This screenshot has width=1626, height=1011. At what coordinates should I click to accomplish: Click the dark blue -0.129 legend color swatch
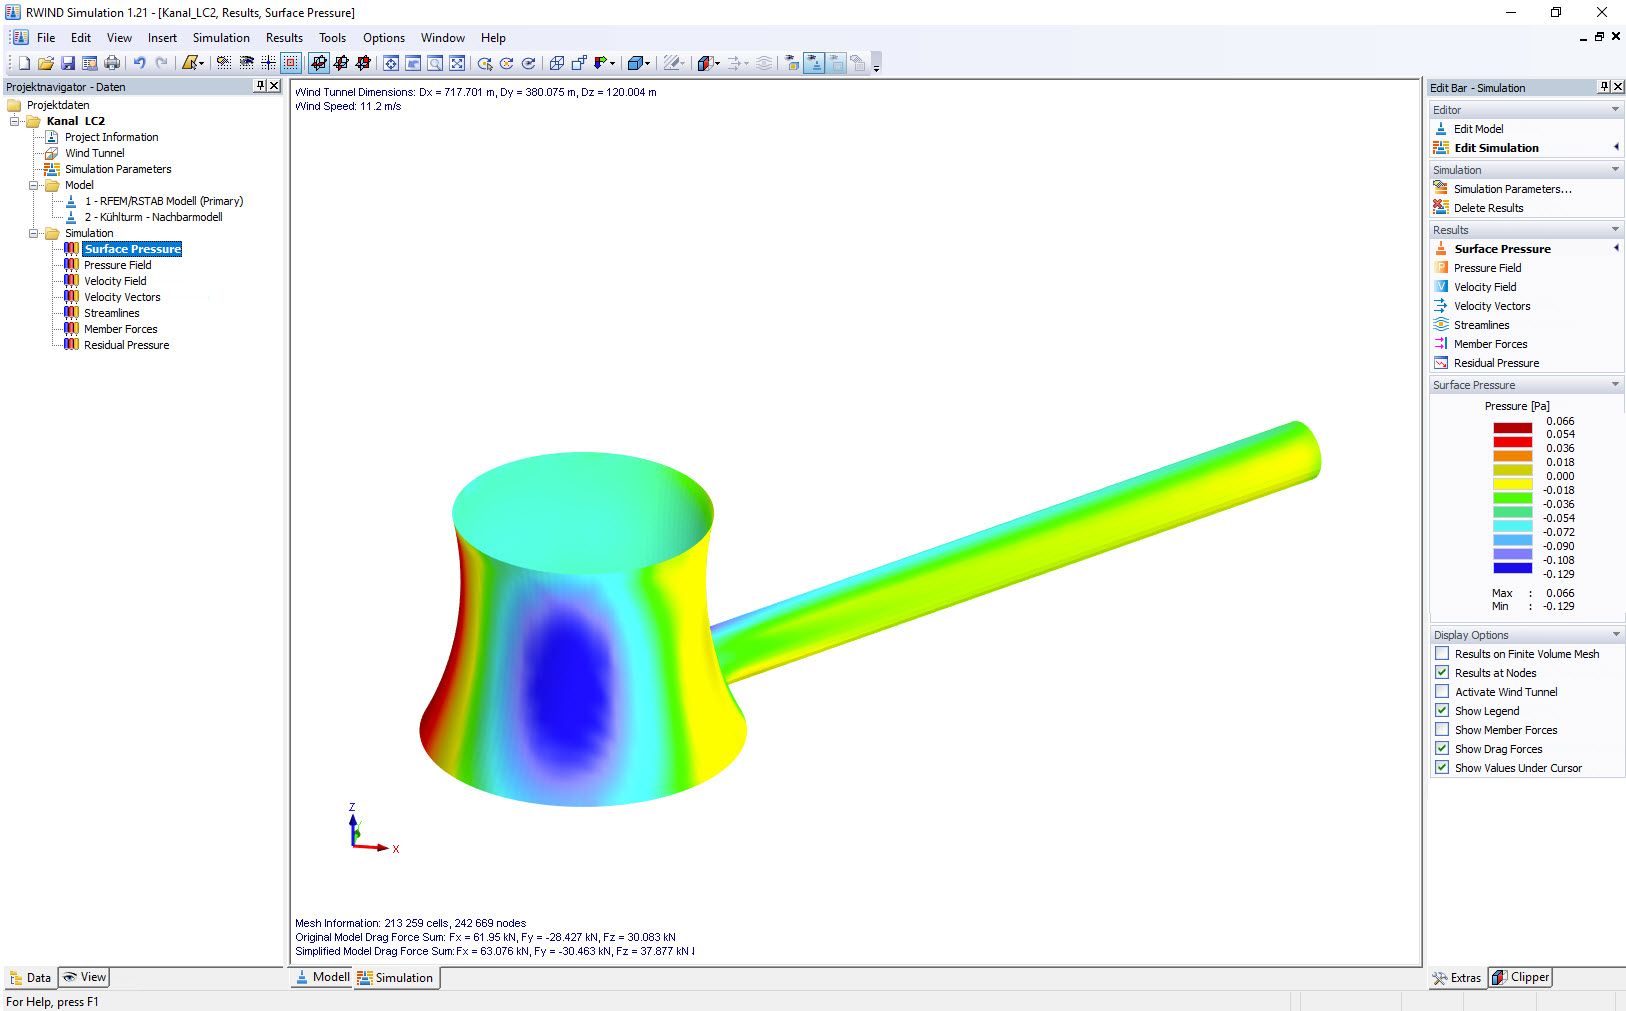click(1512, 568)
